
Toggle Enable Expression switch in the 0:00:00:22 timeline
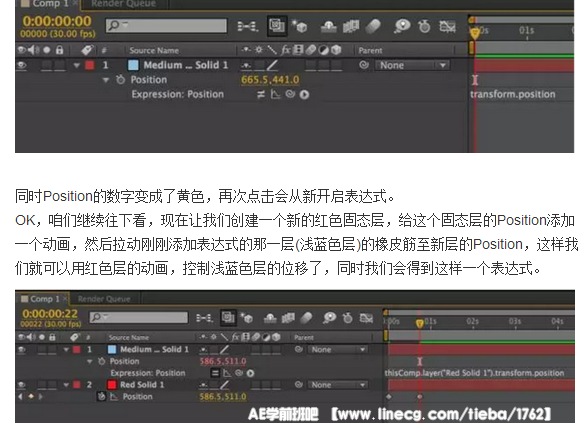[x=215, y=373]
